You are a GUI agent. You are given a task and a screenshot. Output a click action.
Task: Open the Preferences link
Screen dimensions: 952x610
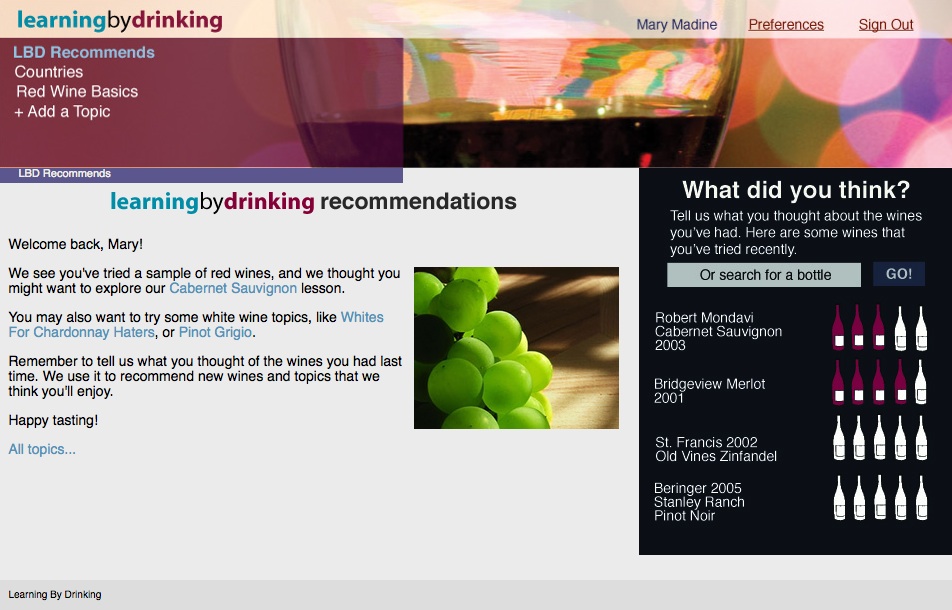pyautogui.click(x=786, y=25)
